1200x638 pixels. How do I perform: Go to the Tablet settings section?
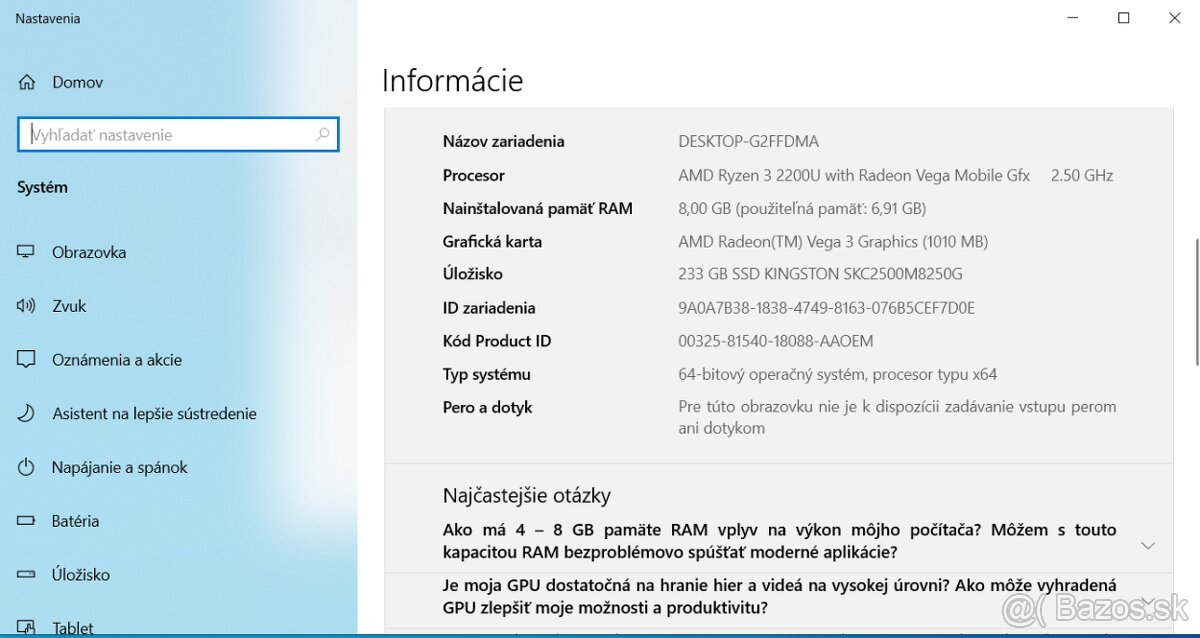click(72, 628)
